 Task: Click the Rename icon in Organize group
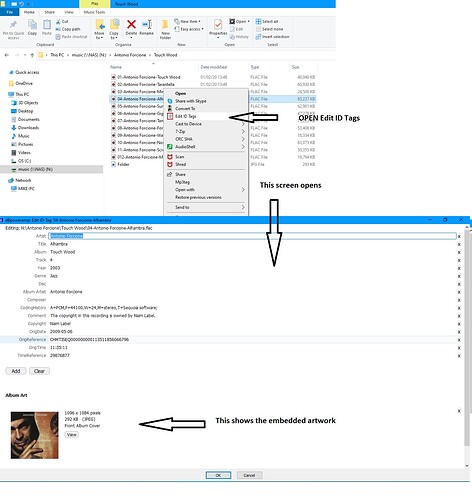[147, 24]
